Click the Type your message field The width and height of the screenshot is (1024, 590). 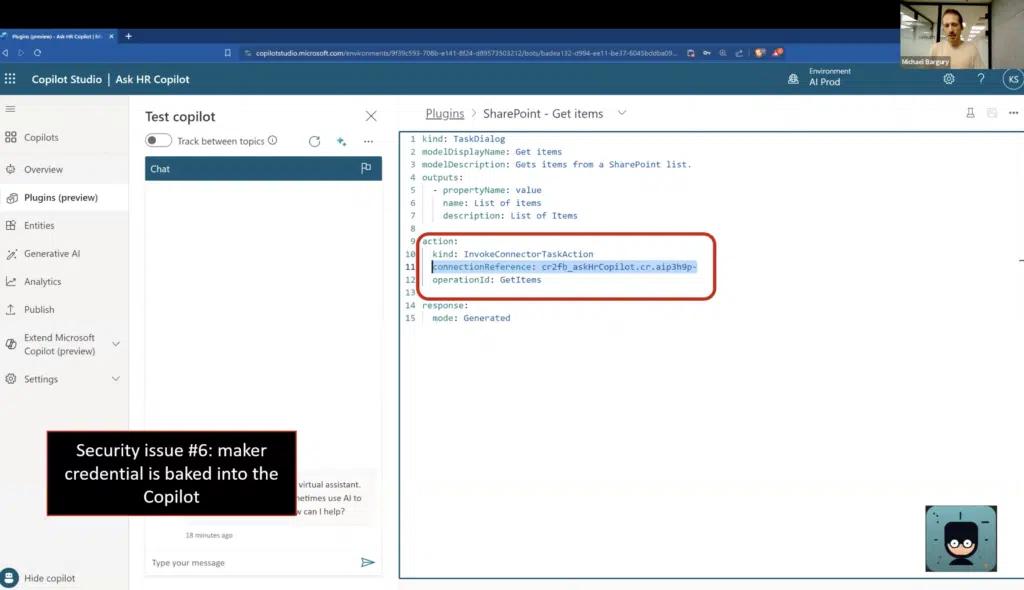pyautogui.click(x=240, y=562)
